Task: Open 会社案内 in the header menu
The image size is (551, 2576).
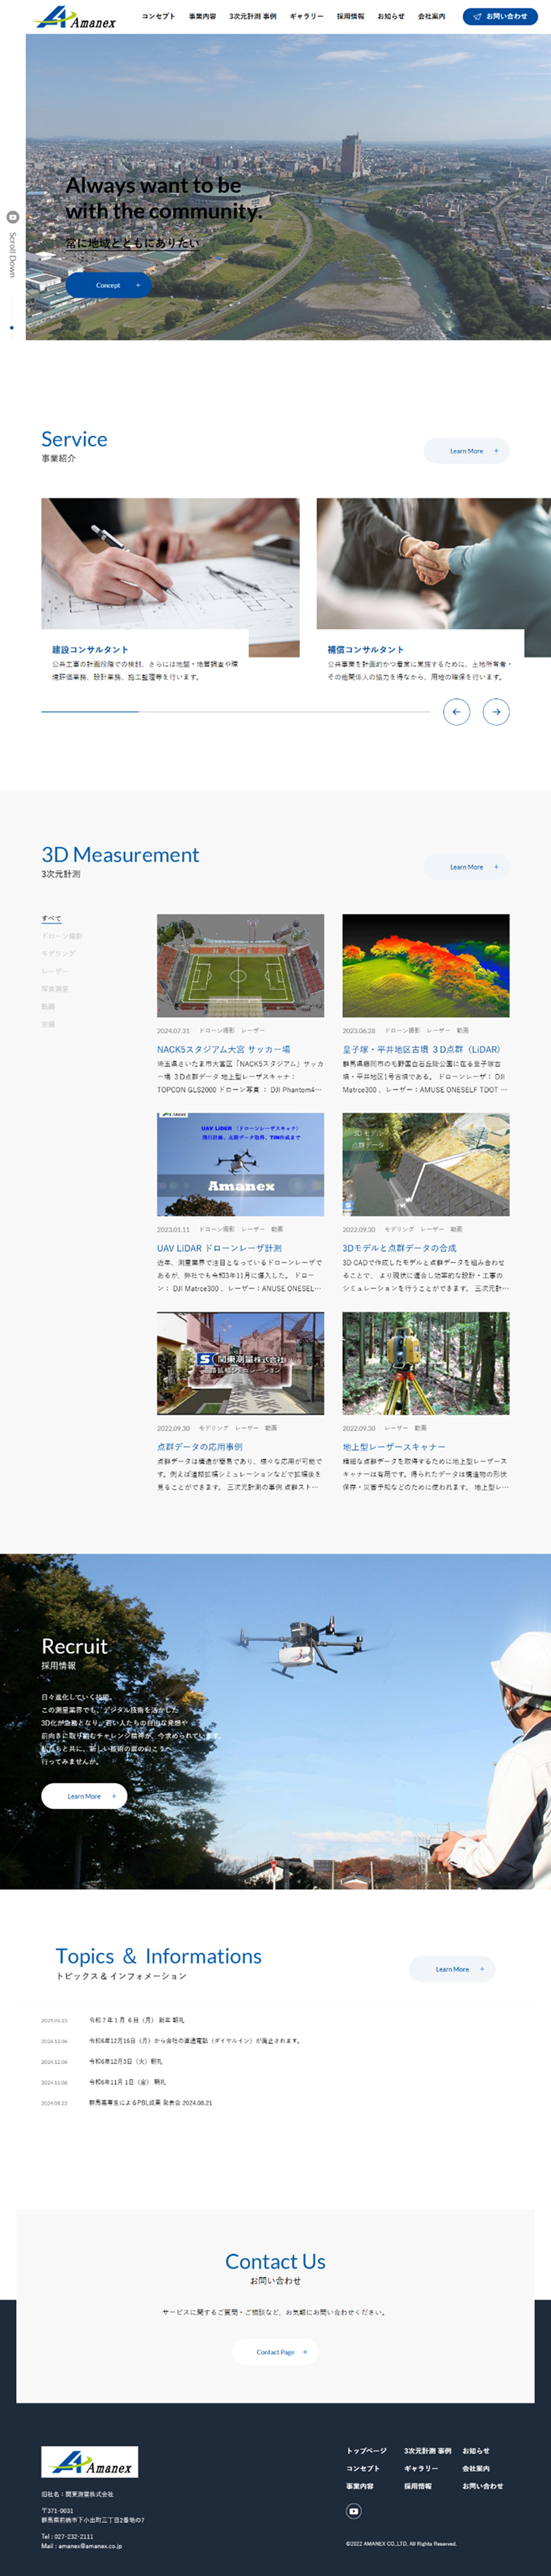Action: pos(431,16)
